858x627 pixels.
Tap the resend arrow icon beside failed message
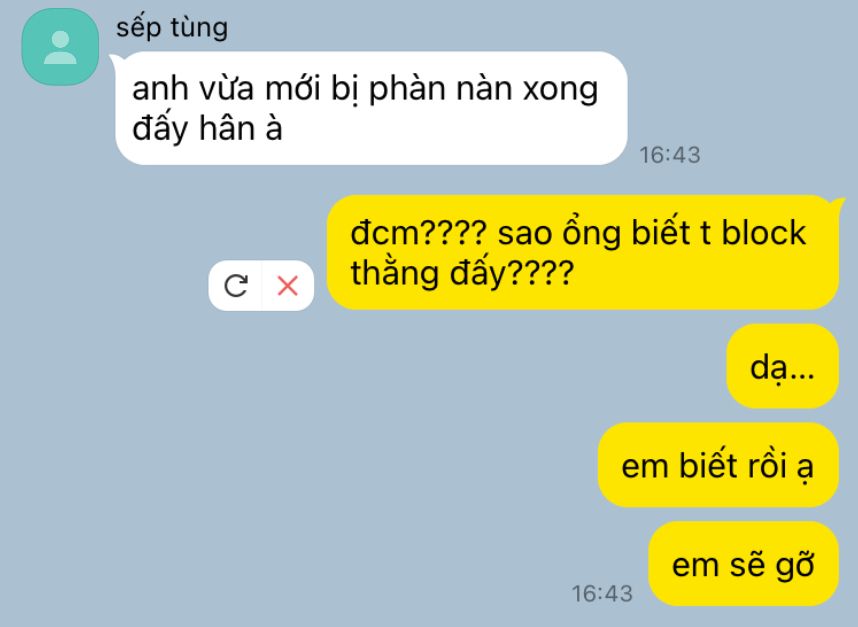pyautogui.click(x=236, y=286)
